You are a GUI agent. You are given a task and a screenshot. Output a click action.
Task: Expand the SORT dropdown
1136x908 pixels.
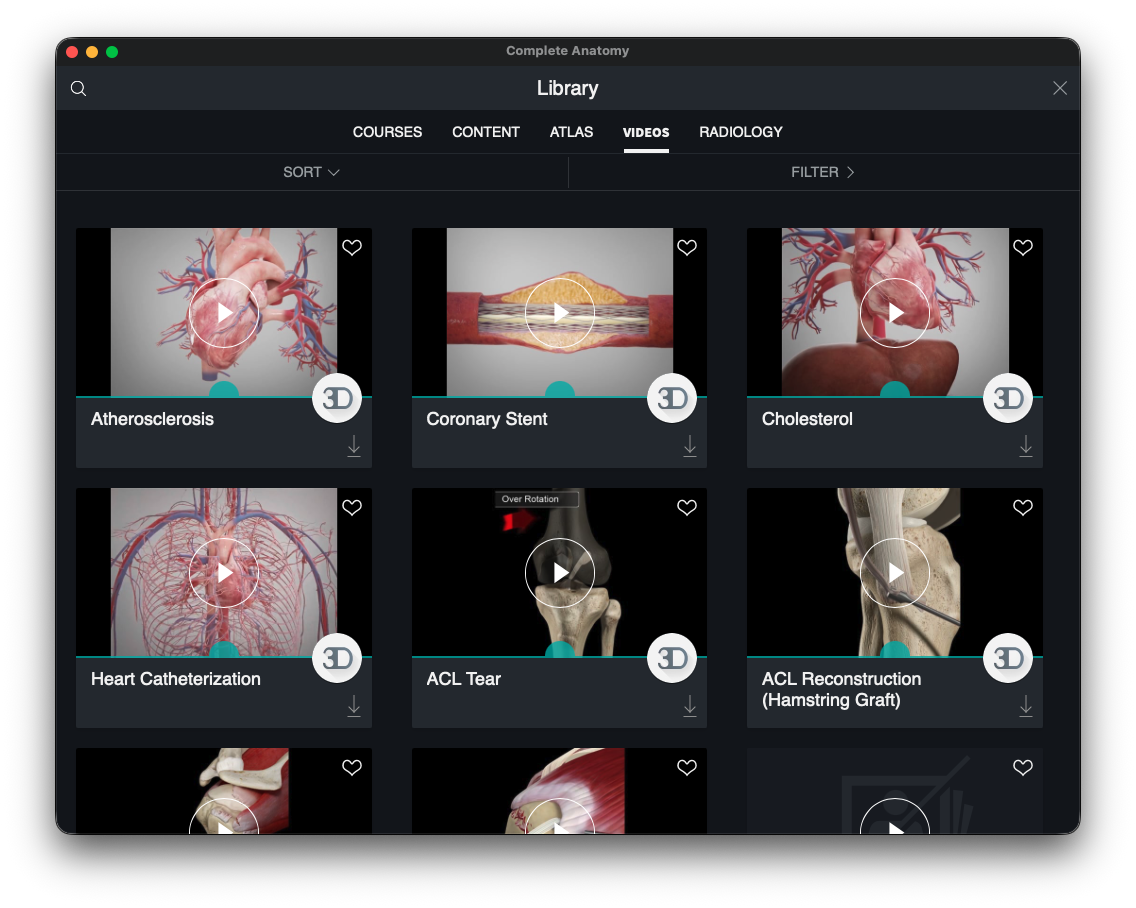click(312, 172)
